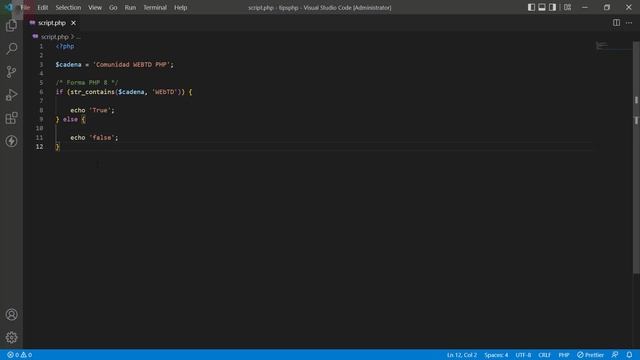
Task: Click the Prettier status item
Action: pos(590,355)
